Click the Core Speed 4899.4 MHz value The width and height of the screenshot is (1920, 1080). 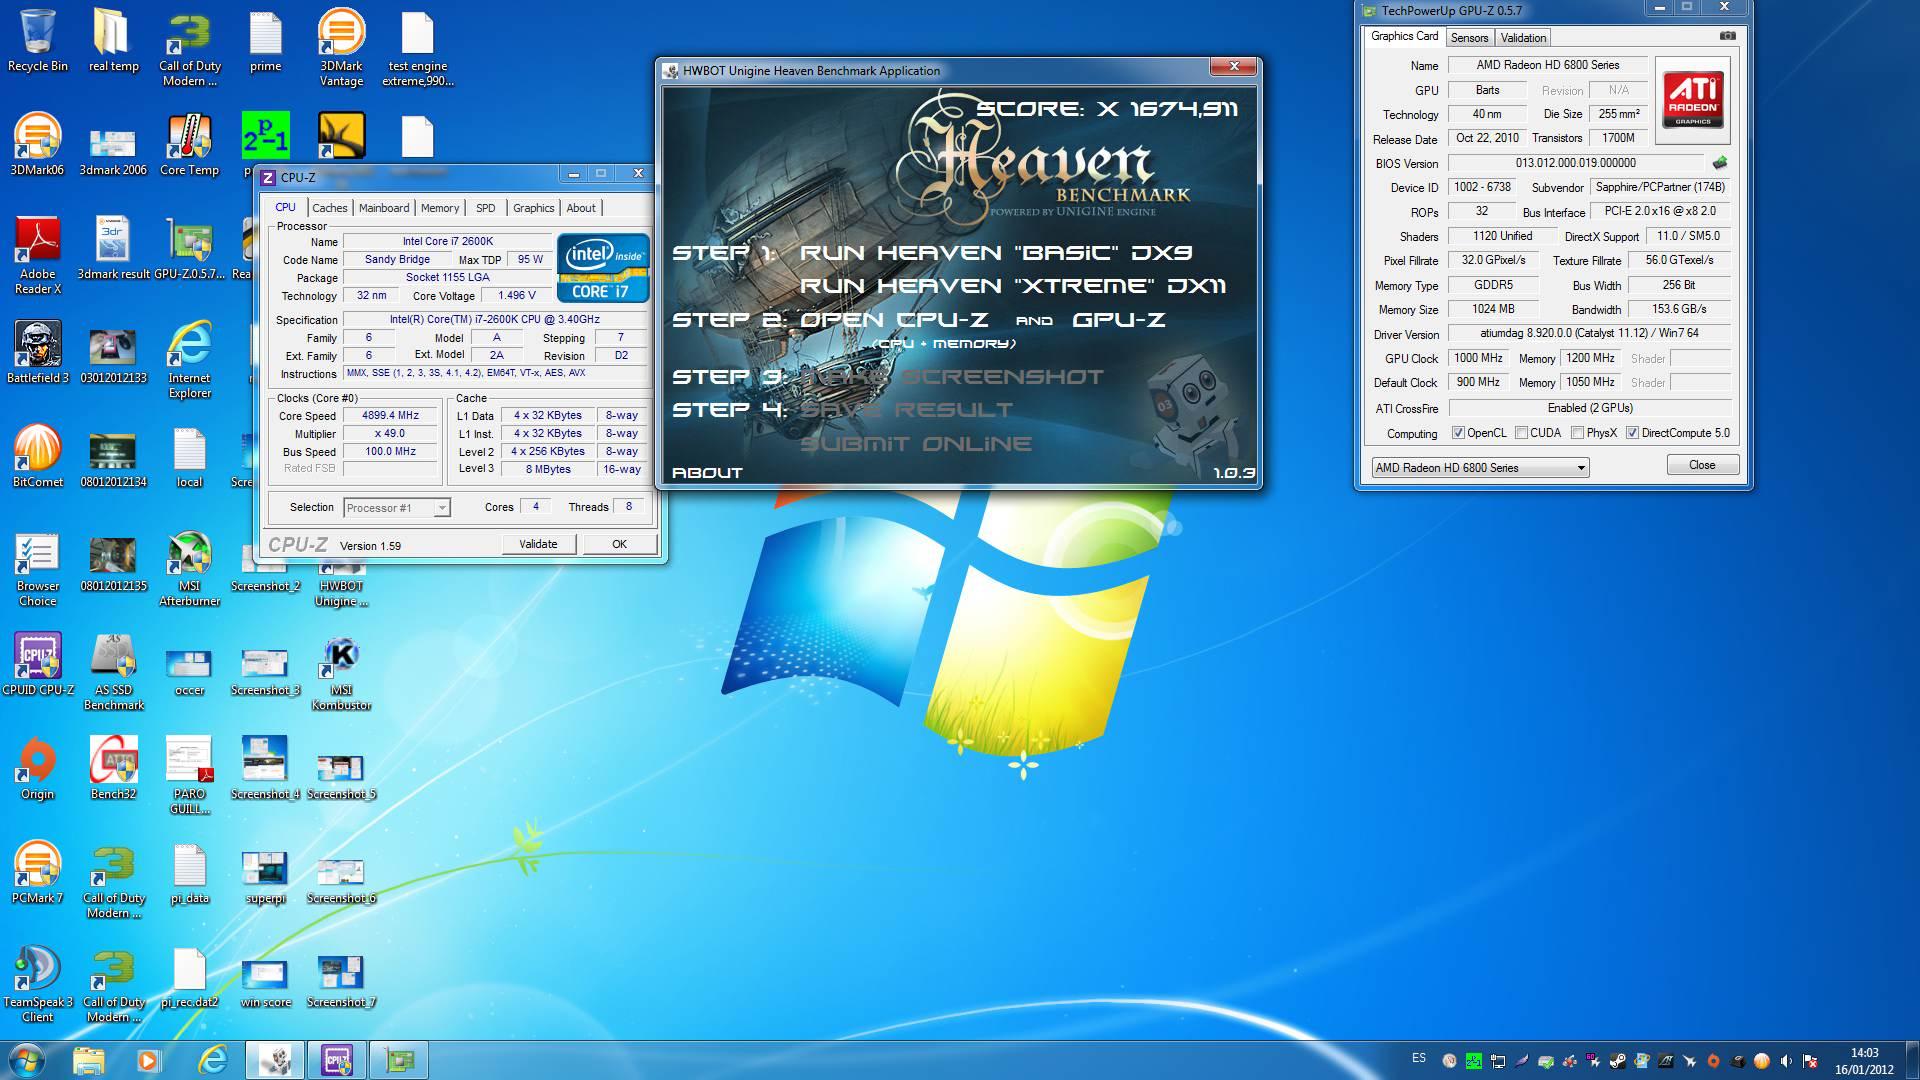tap(391, 415)
